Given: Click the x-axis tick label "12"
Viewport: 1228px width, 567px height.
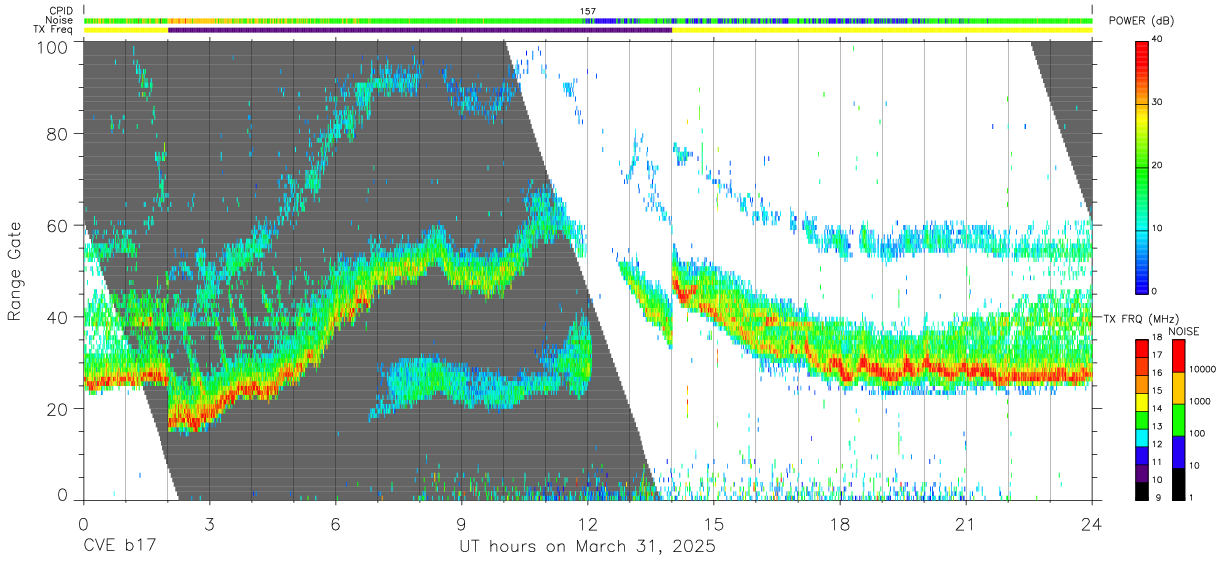Looking at the screenshot, I should [588, 525].
